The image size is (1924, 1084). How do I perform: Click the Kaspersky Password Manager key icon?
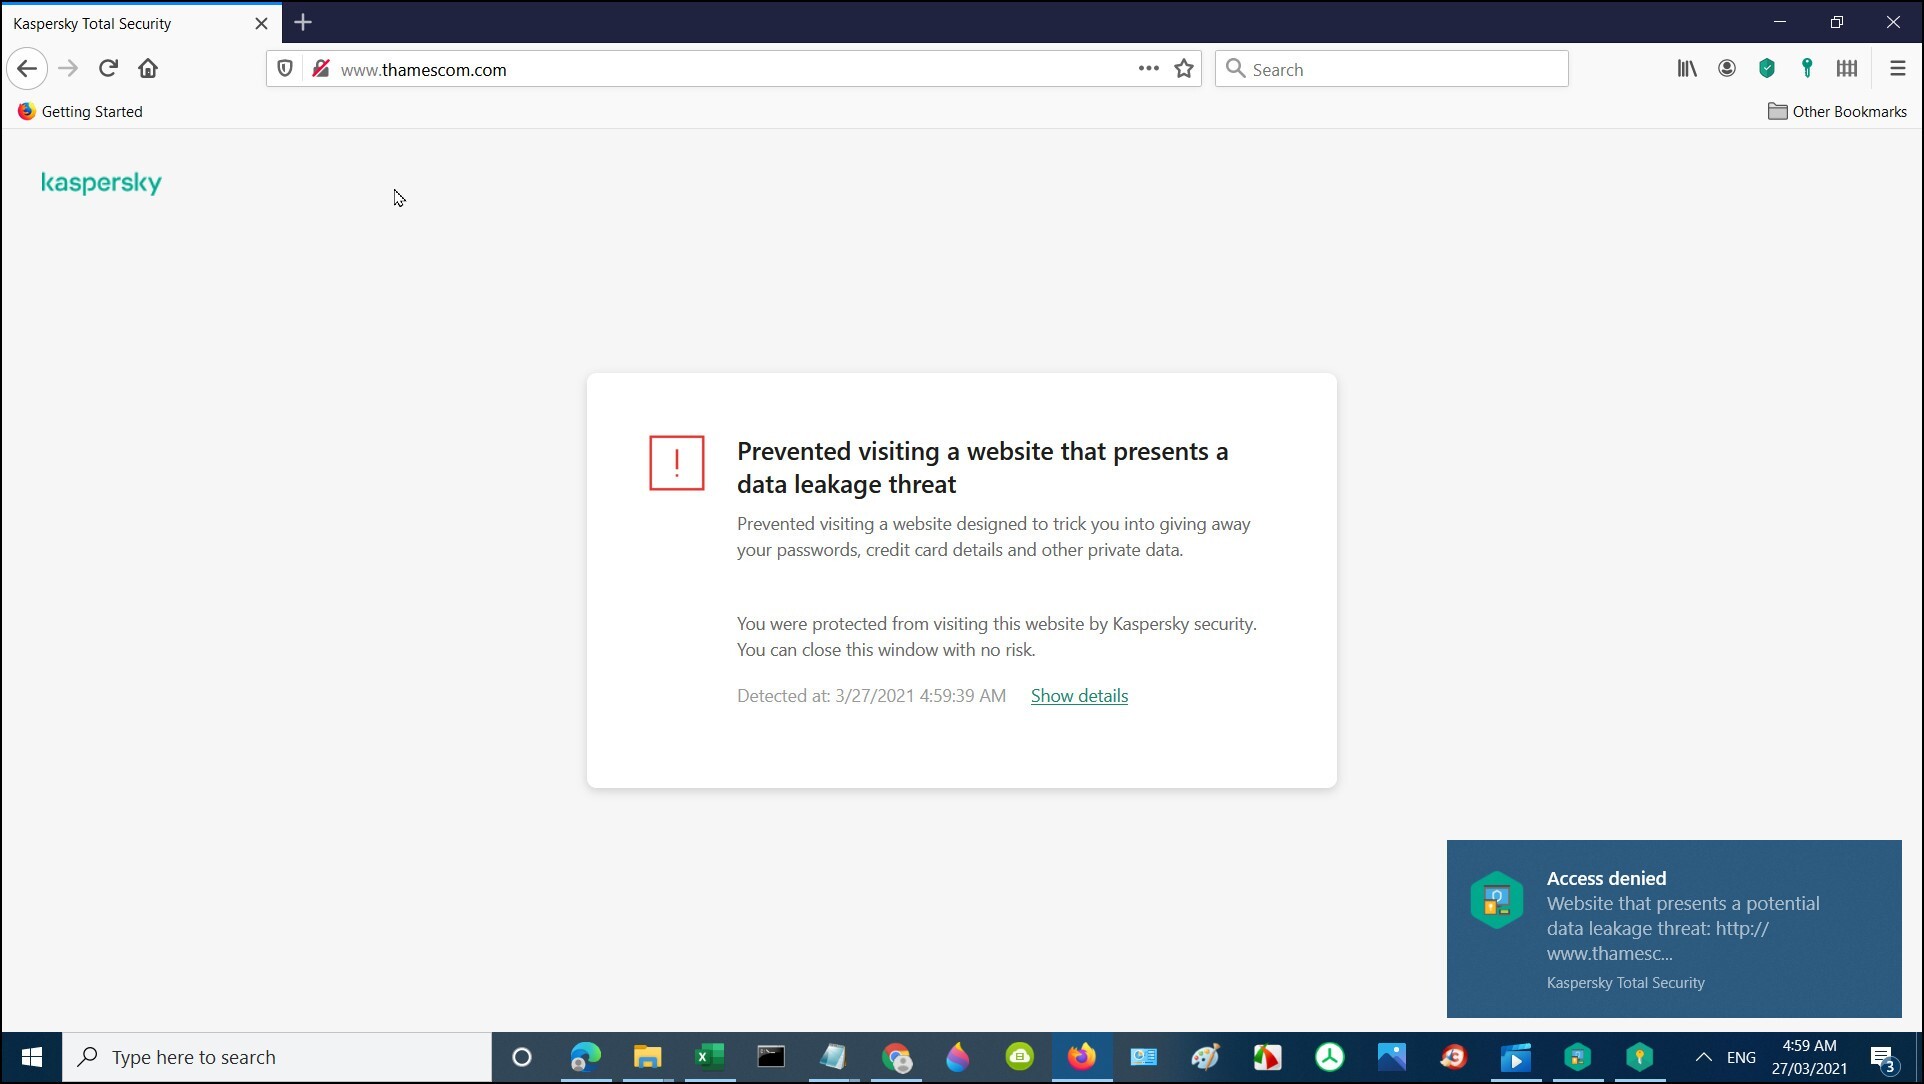click(1807, 69)
